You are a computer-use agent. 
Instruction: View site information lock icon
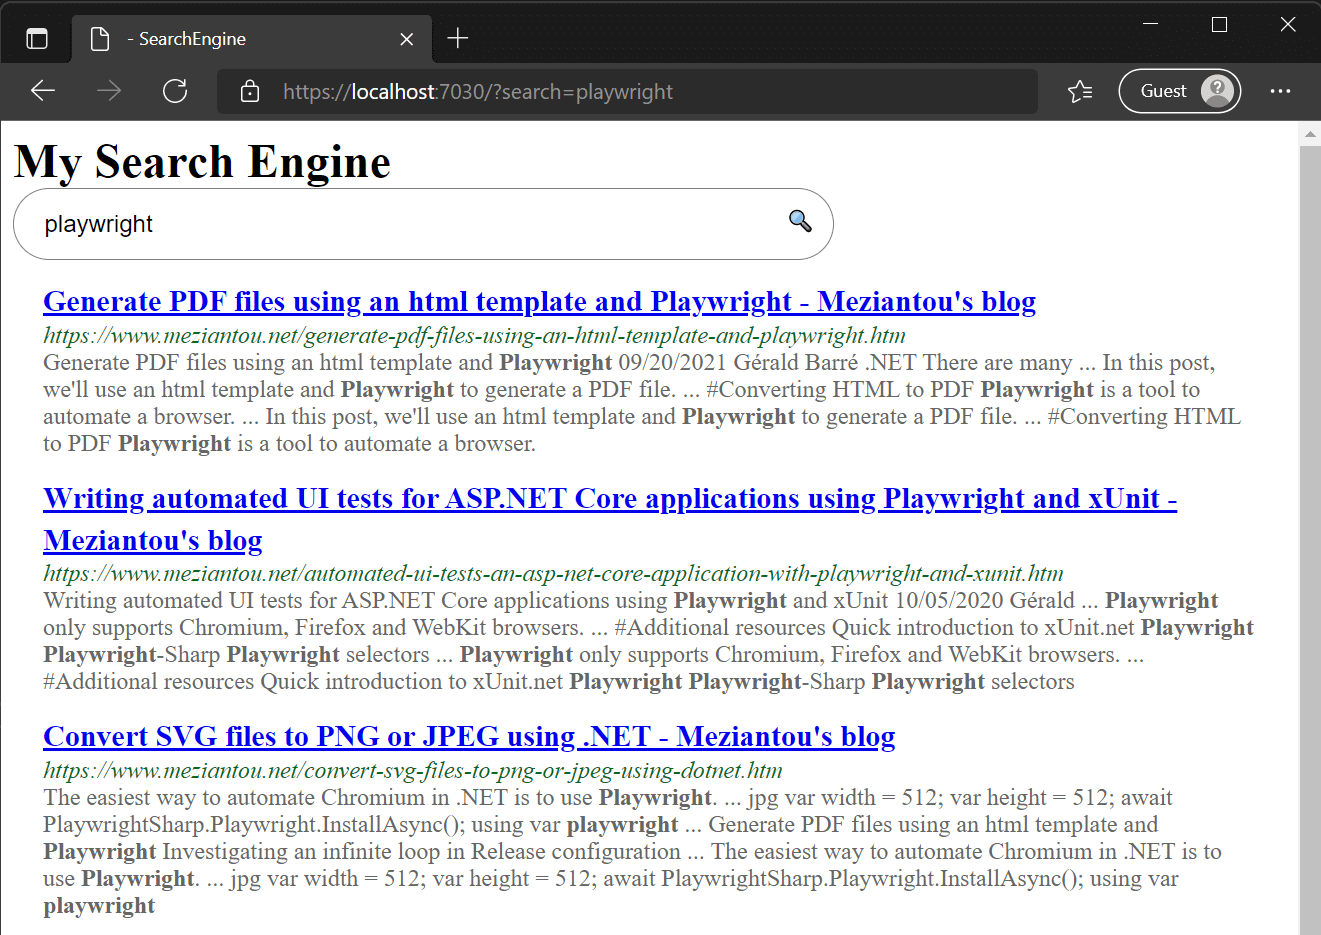point(250,92)
